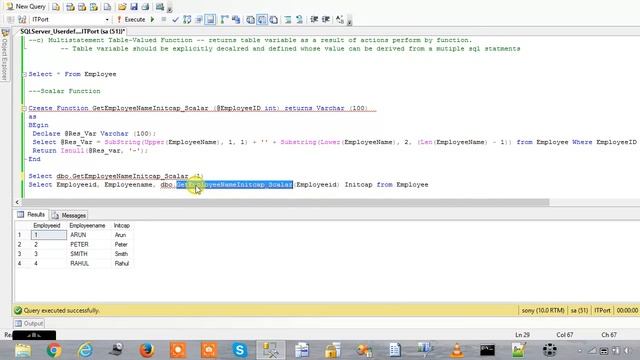
Task: Open the Object Explorer side tab
Action: (x=5, y=54)
